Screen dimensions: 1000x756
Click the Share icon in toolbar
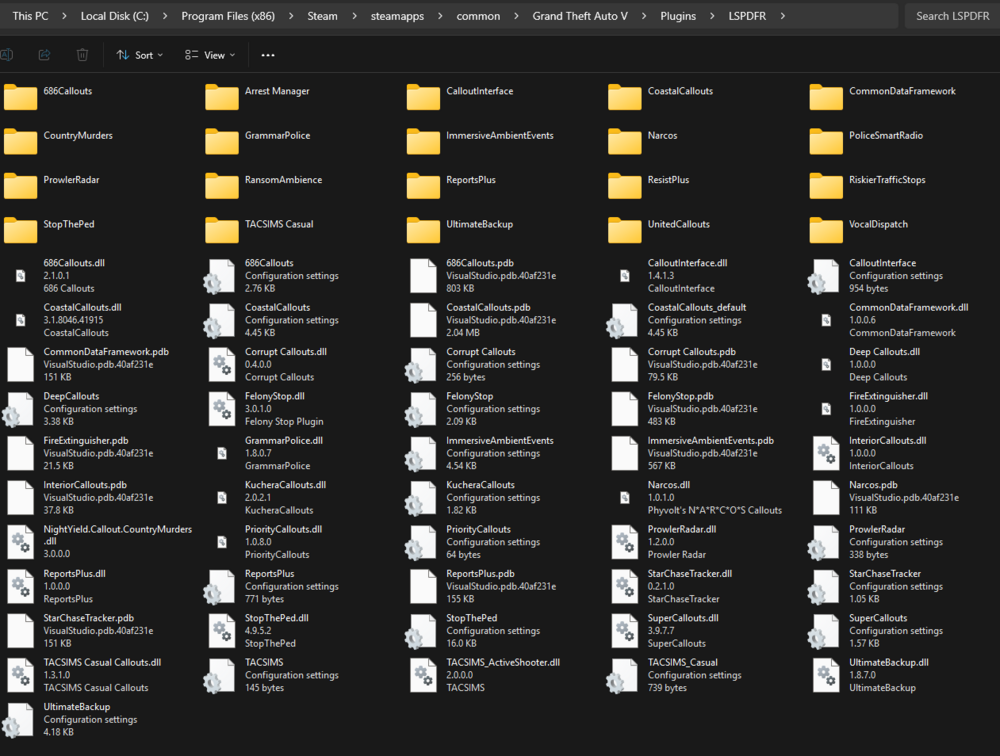pos(45,55)
